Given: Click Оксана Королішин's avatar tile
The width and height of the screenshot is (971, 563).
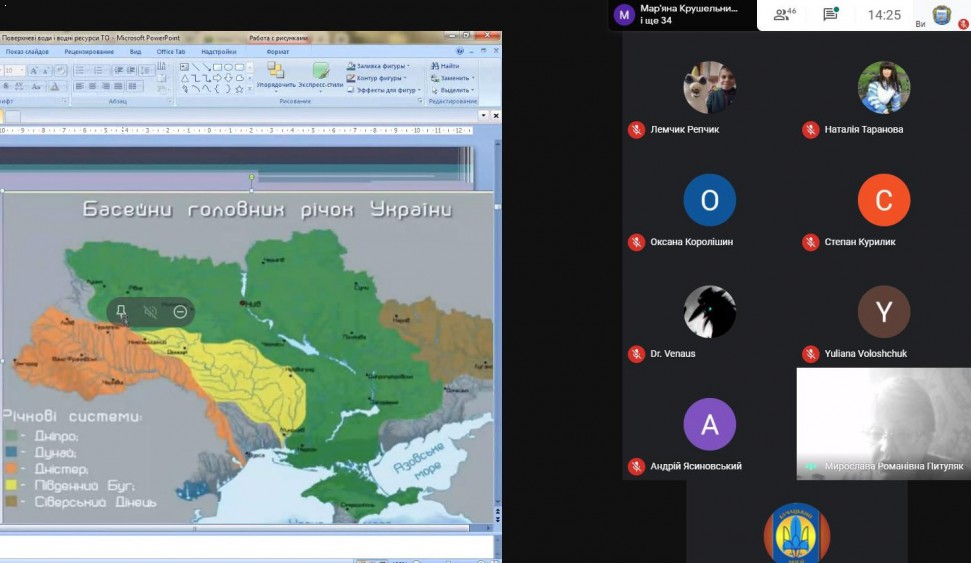Looking at the screenshot, I should click(x=709, y=200).
